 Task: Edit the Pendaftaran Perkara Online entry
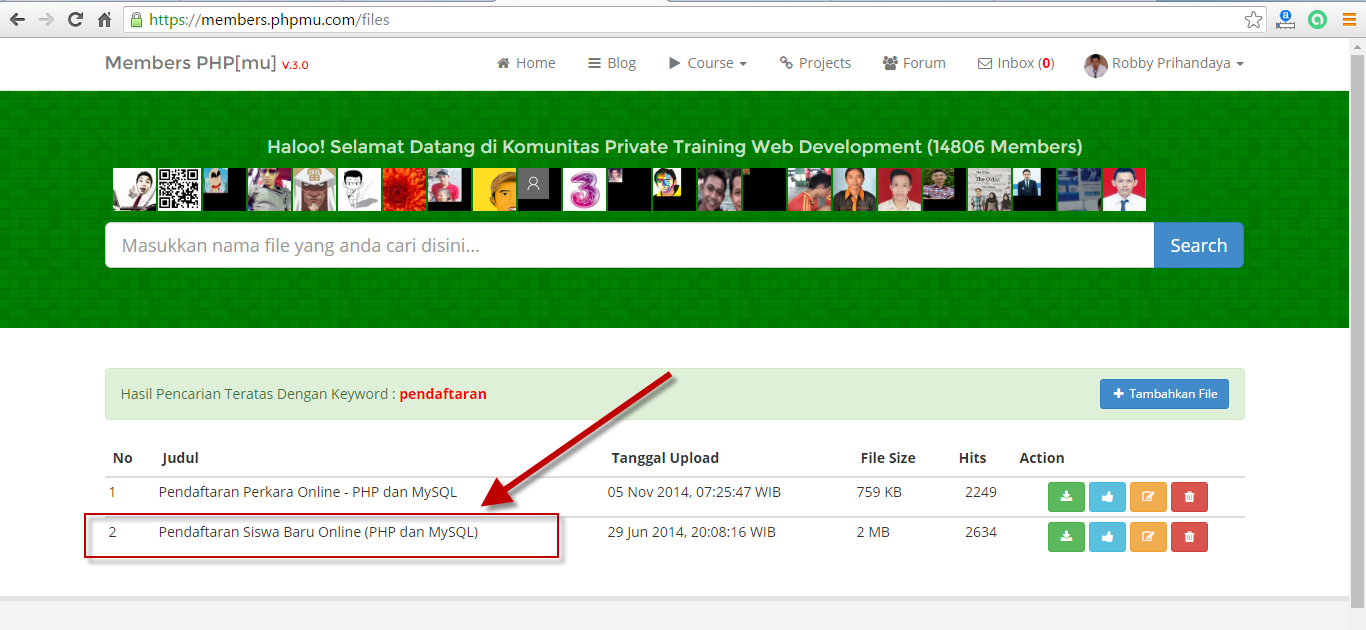click(x=1148, y=496)
